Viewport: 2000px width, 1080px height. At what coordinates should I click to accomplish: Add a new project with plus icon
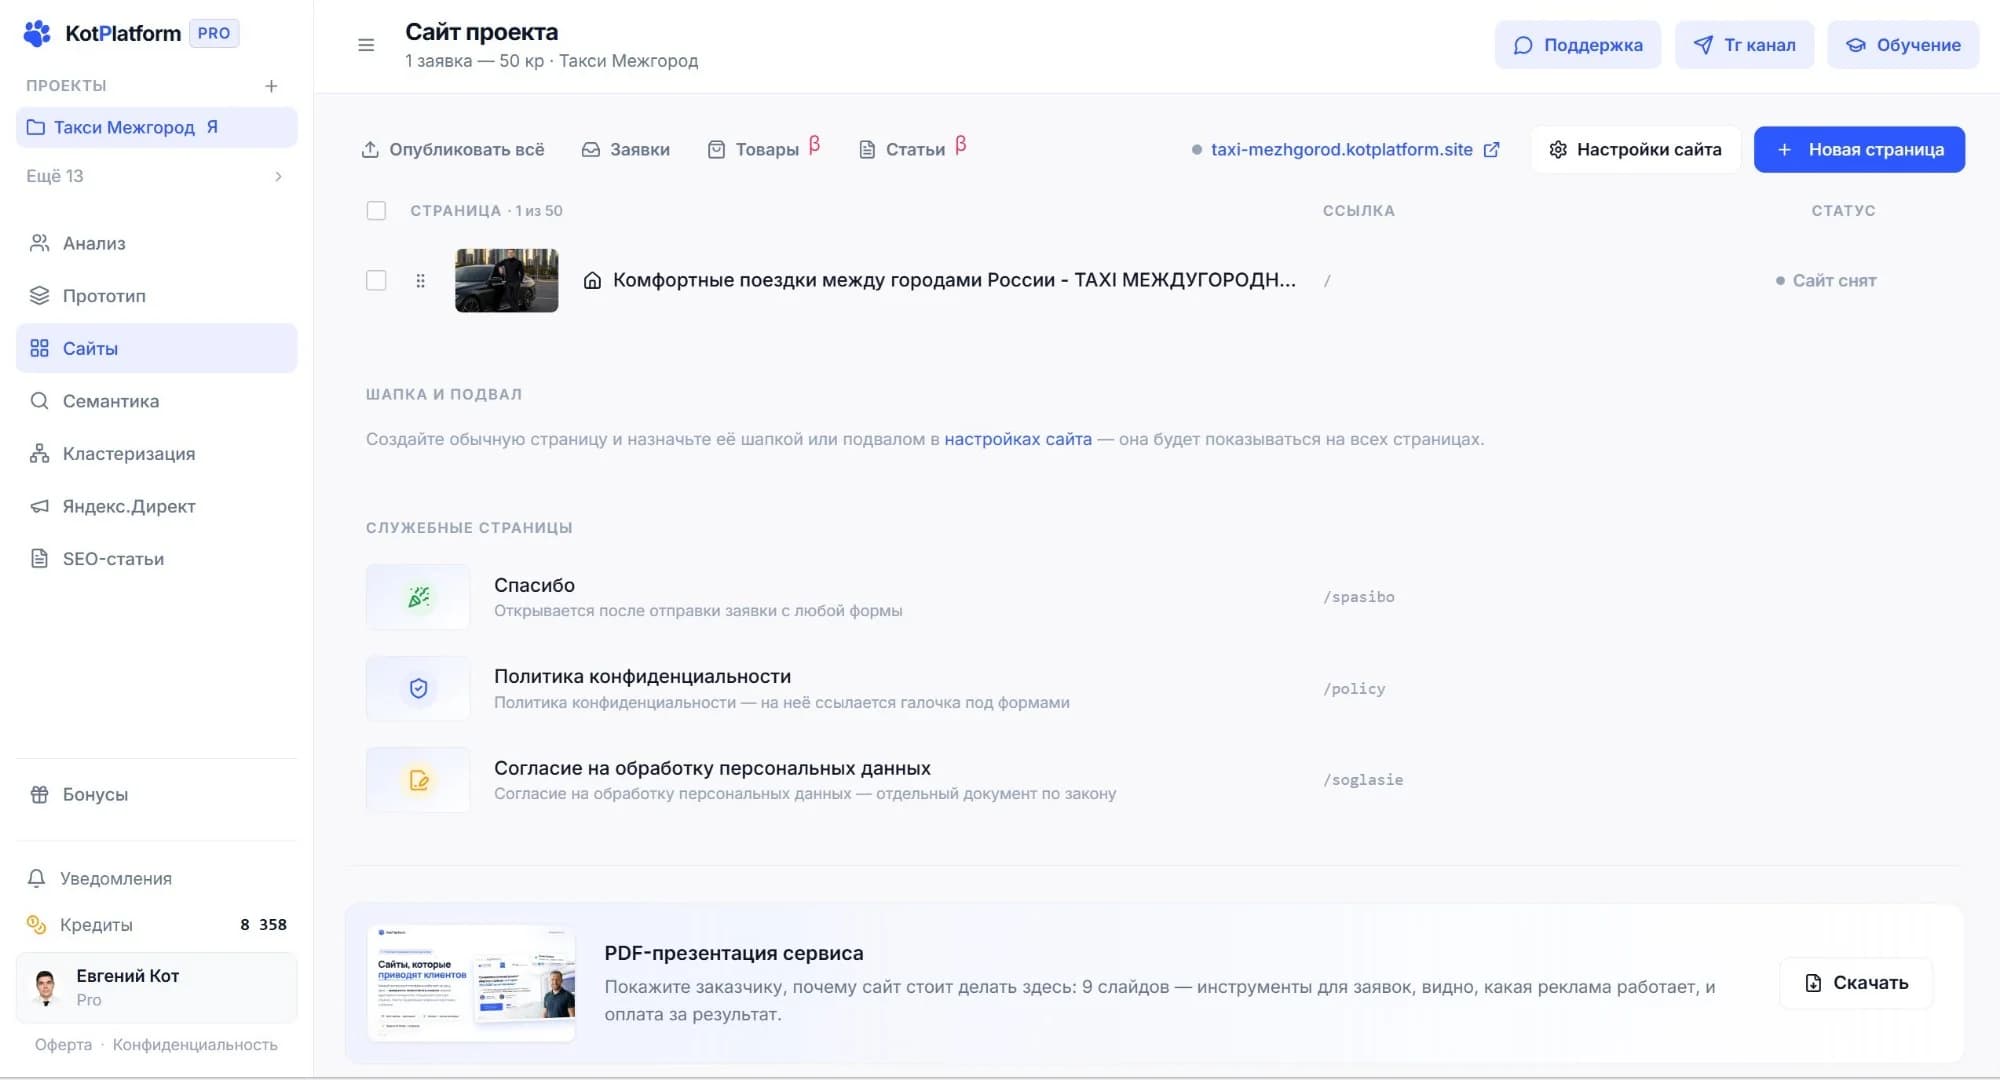271,86
